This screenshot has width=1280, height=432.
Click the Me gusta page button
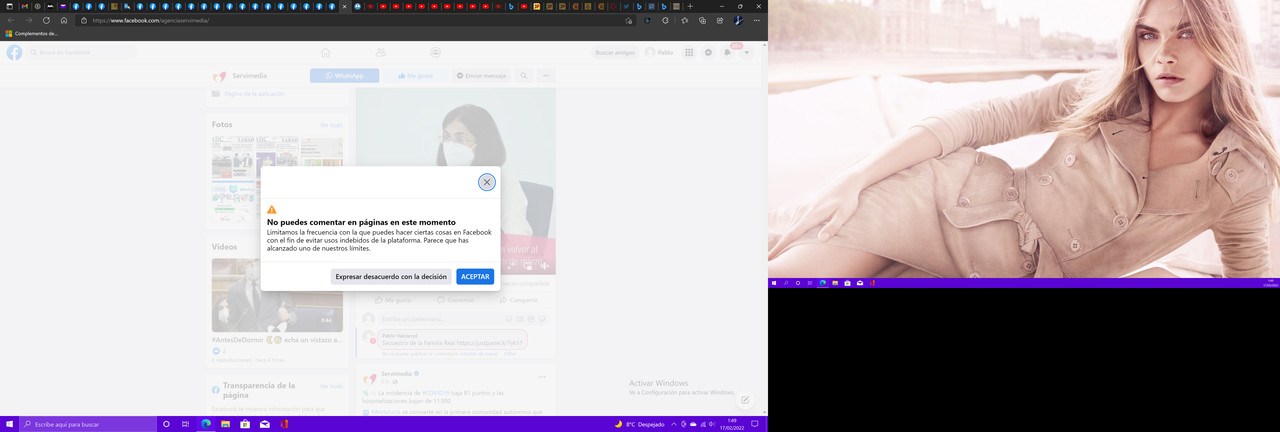pyautogui.click(x=415, y=76)
